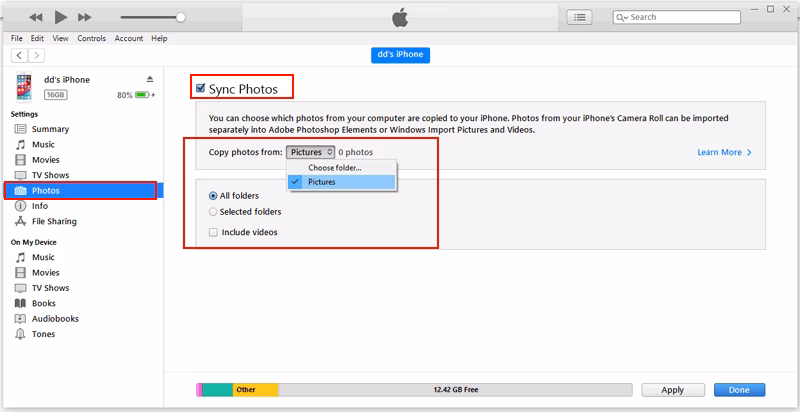
Task: Eject dd's iPhone
Action: click(150, 79)
